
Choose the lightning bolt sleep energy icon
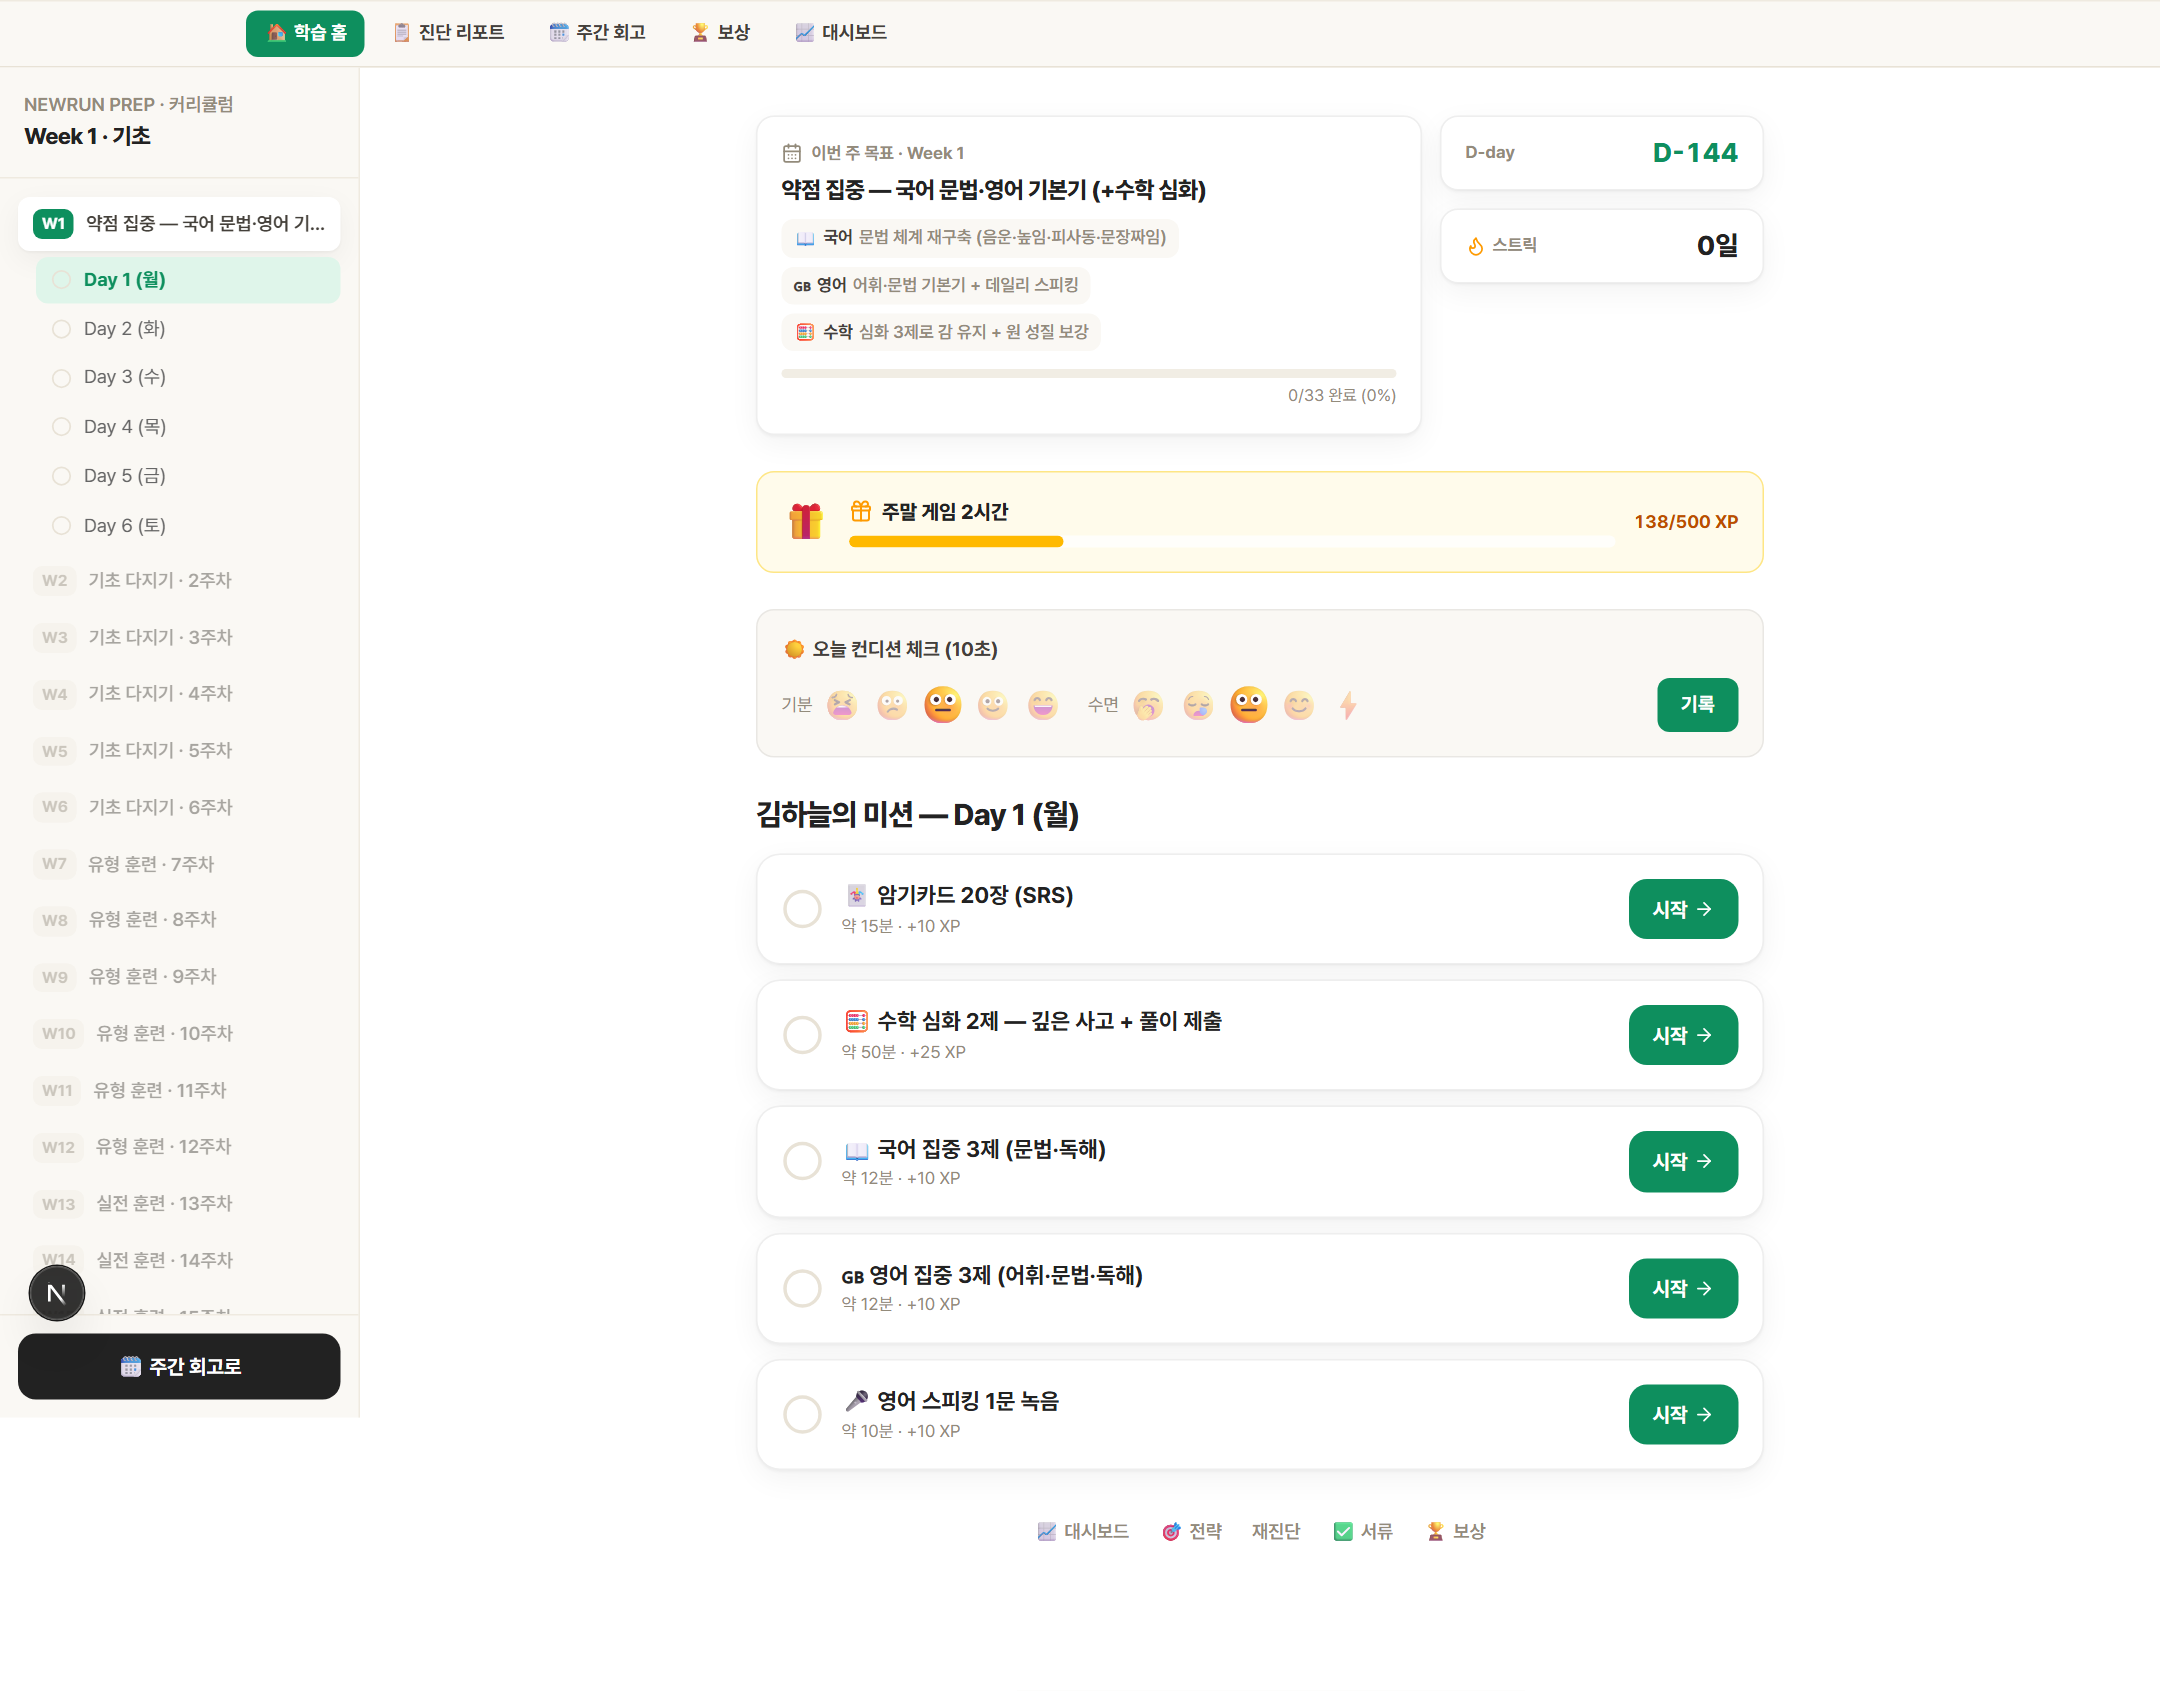point(1348,705)
